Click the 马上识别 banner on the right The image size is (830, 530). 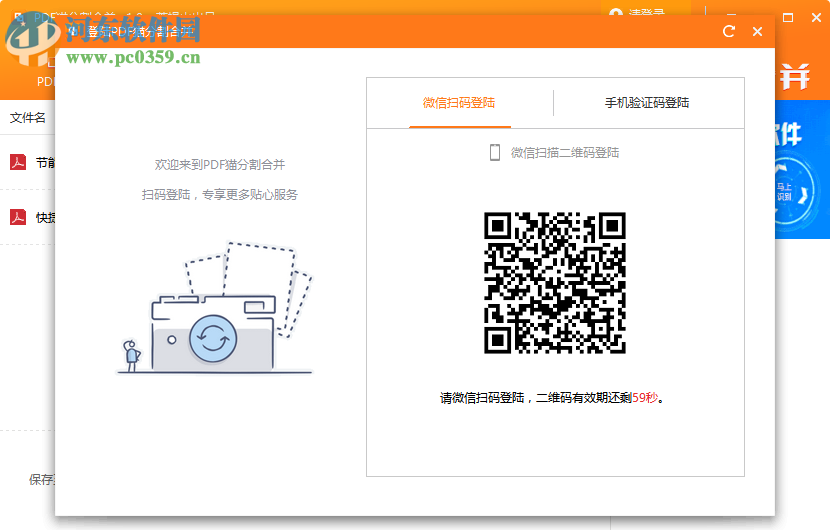pyautogui.click(x=802, y=169)
